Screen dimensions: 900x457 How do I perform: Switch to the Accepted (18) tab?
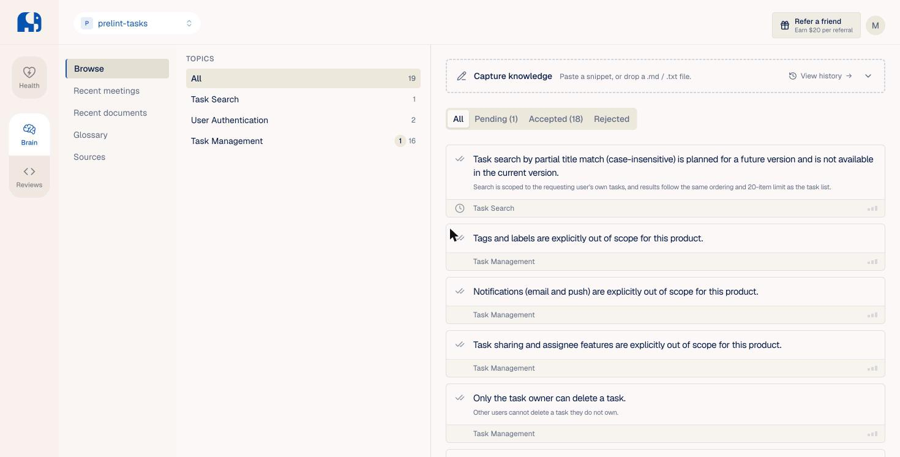556,119
